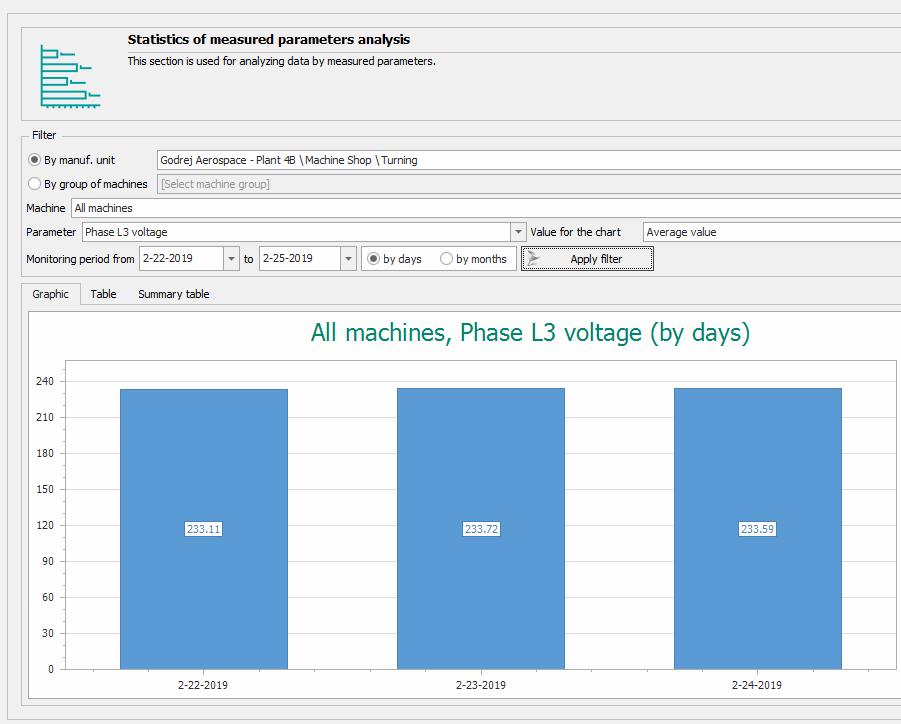Click the Statistics of measured parameters heading
Screen dimensions: 901x724
(x=269, y=40)
